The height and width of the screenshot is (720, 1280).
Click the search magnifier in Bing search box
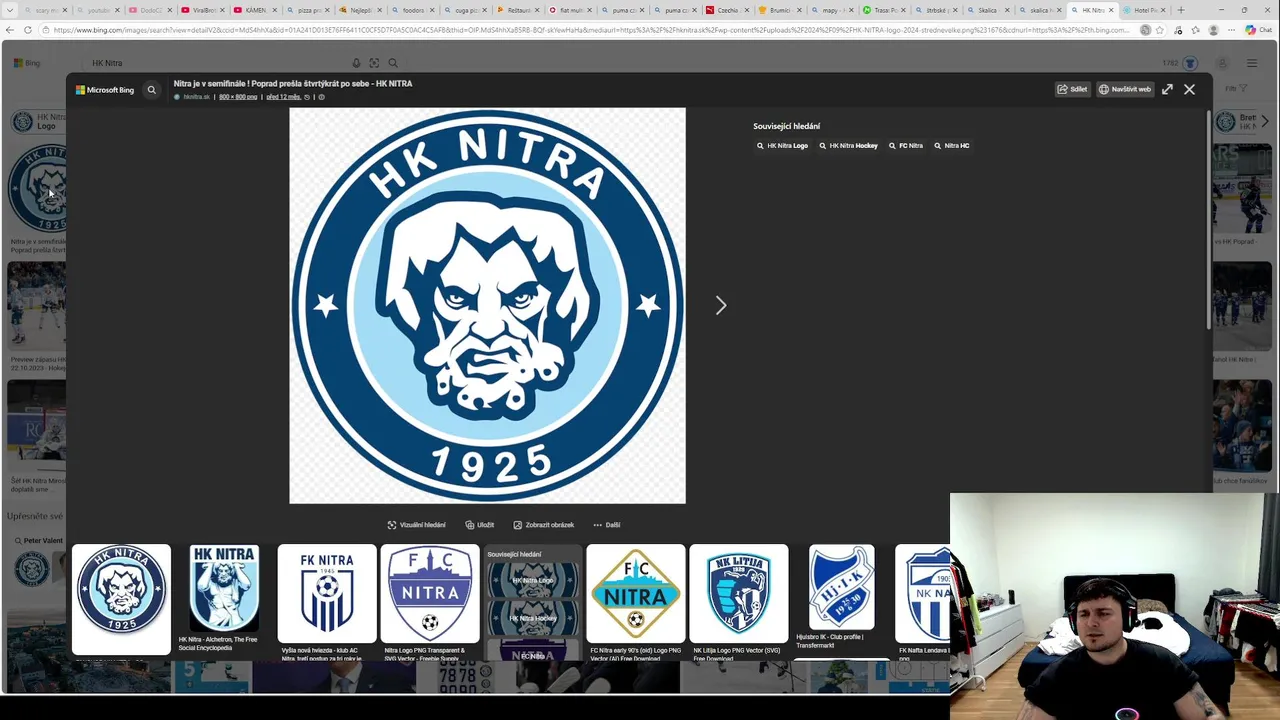pyautogui.click(x=393, y=63)
